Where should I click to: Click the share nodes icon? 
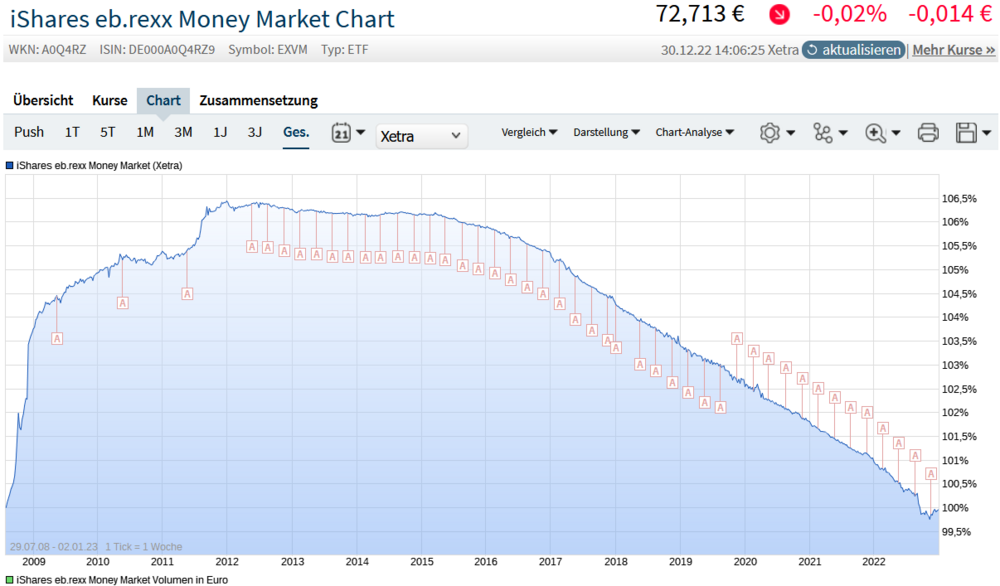point(823,133)
